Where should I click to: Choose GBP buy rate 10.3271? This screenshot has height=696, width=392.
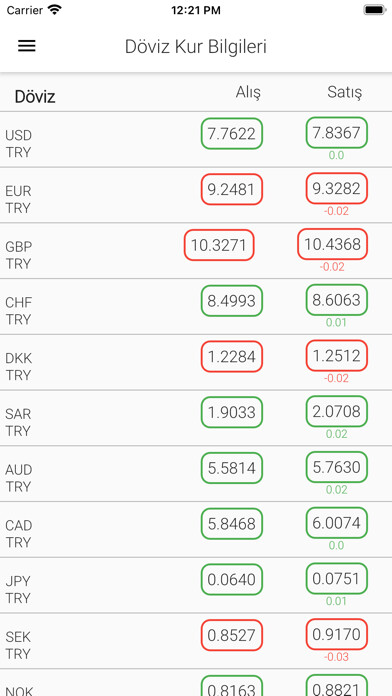pyautogui.click(x=219, y=245)
